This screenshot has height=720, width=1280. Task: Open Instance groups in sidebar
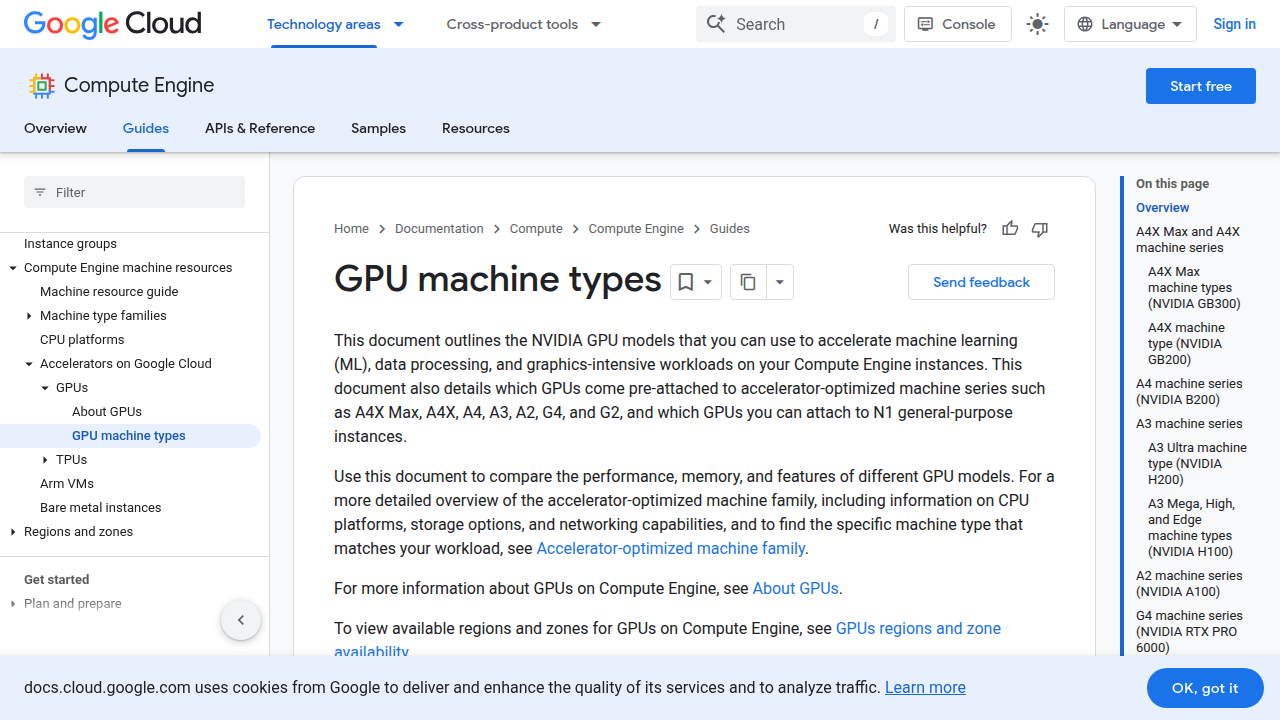coord(70,244)
